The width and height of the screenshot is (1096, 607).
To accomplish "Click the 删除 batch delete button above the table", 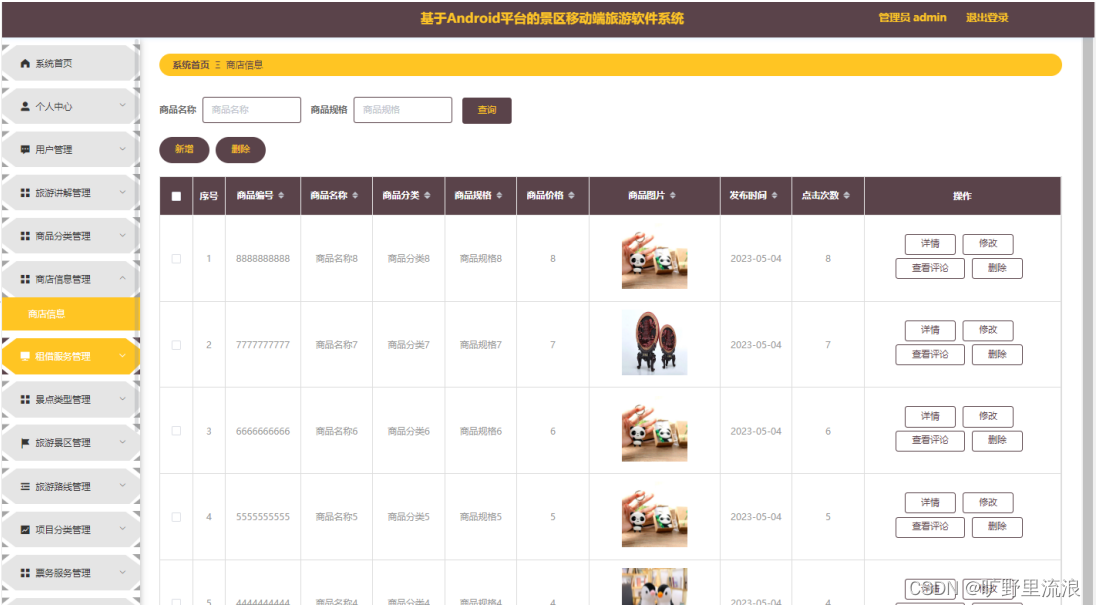I will (240, 150).
